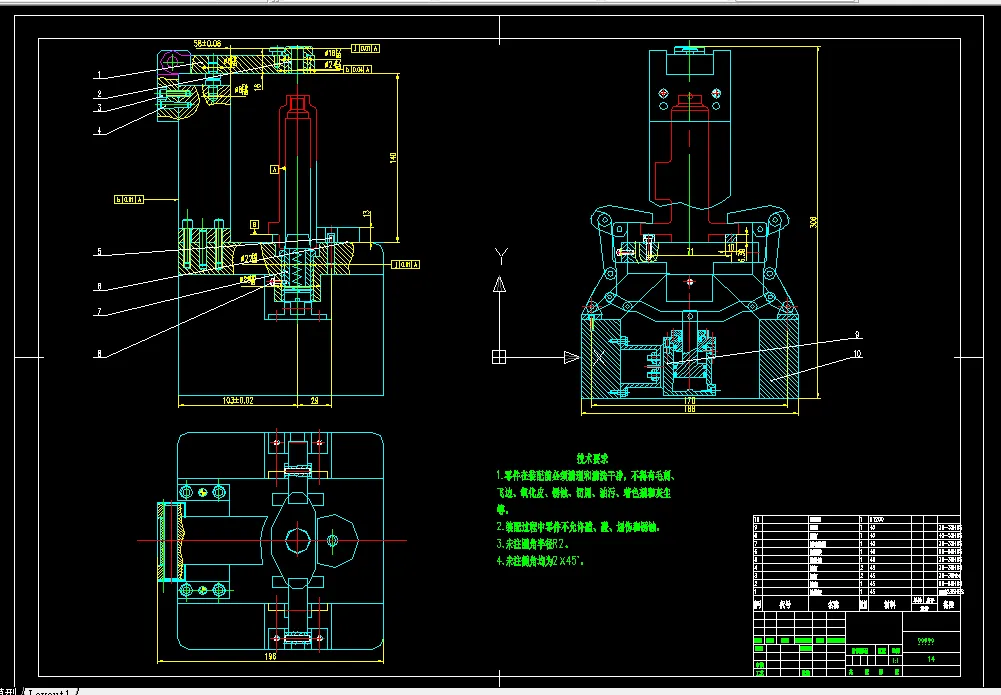Click the UCS origin square icon
The height and width of the screenshot is (695, 1001).
pyautogui.click(x=499, y=357)
